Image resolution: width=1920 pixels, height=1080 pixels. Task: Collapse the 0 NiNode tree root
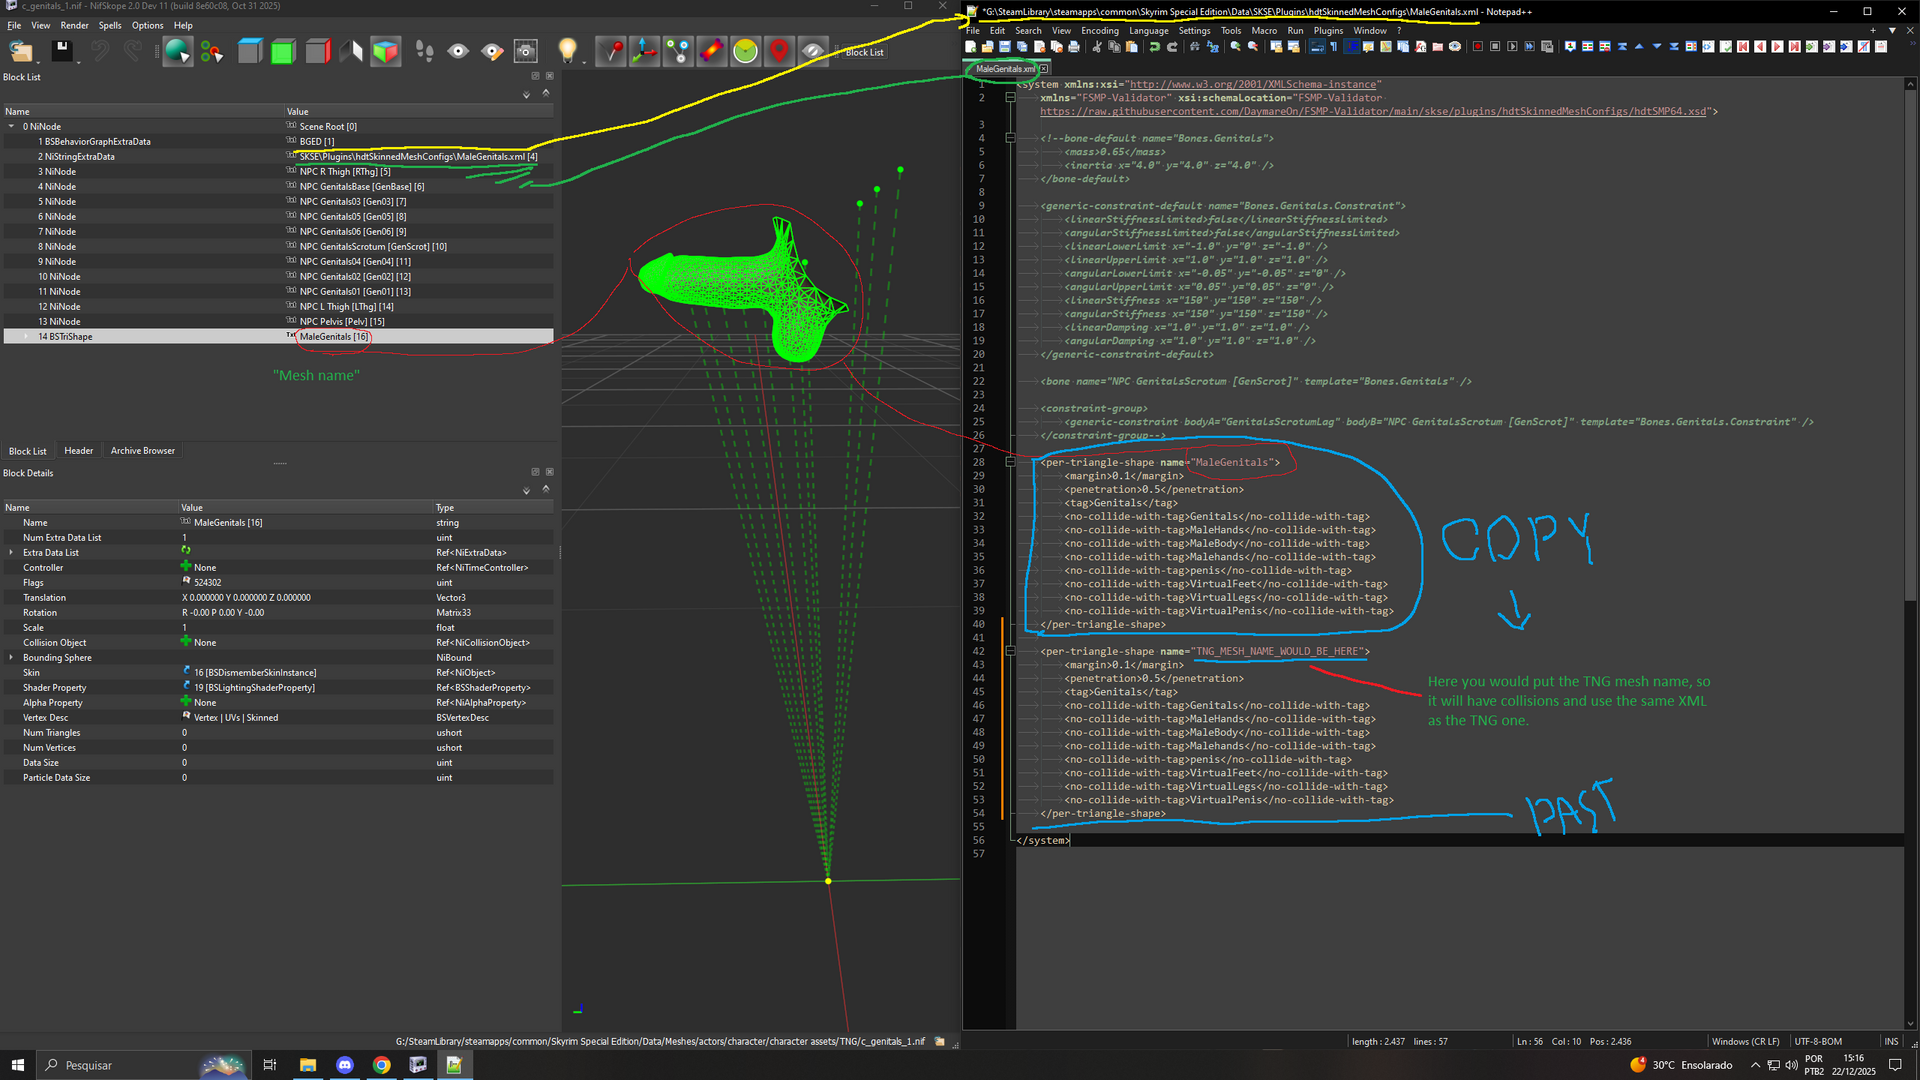point(11,127)
